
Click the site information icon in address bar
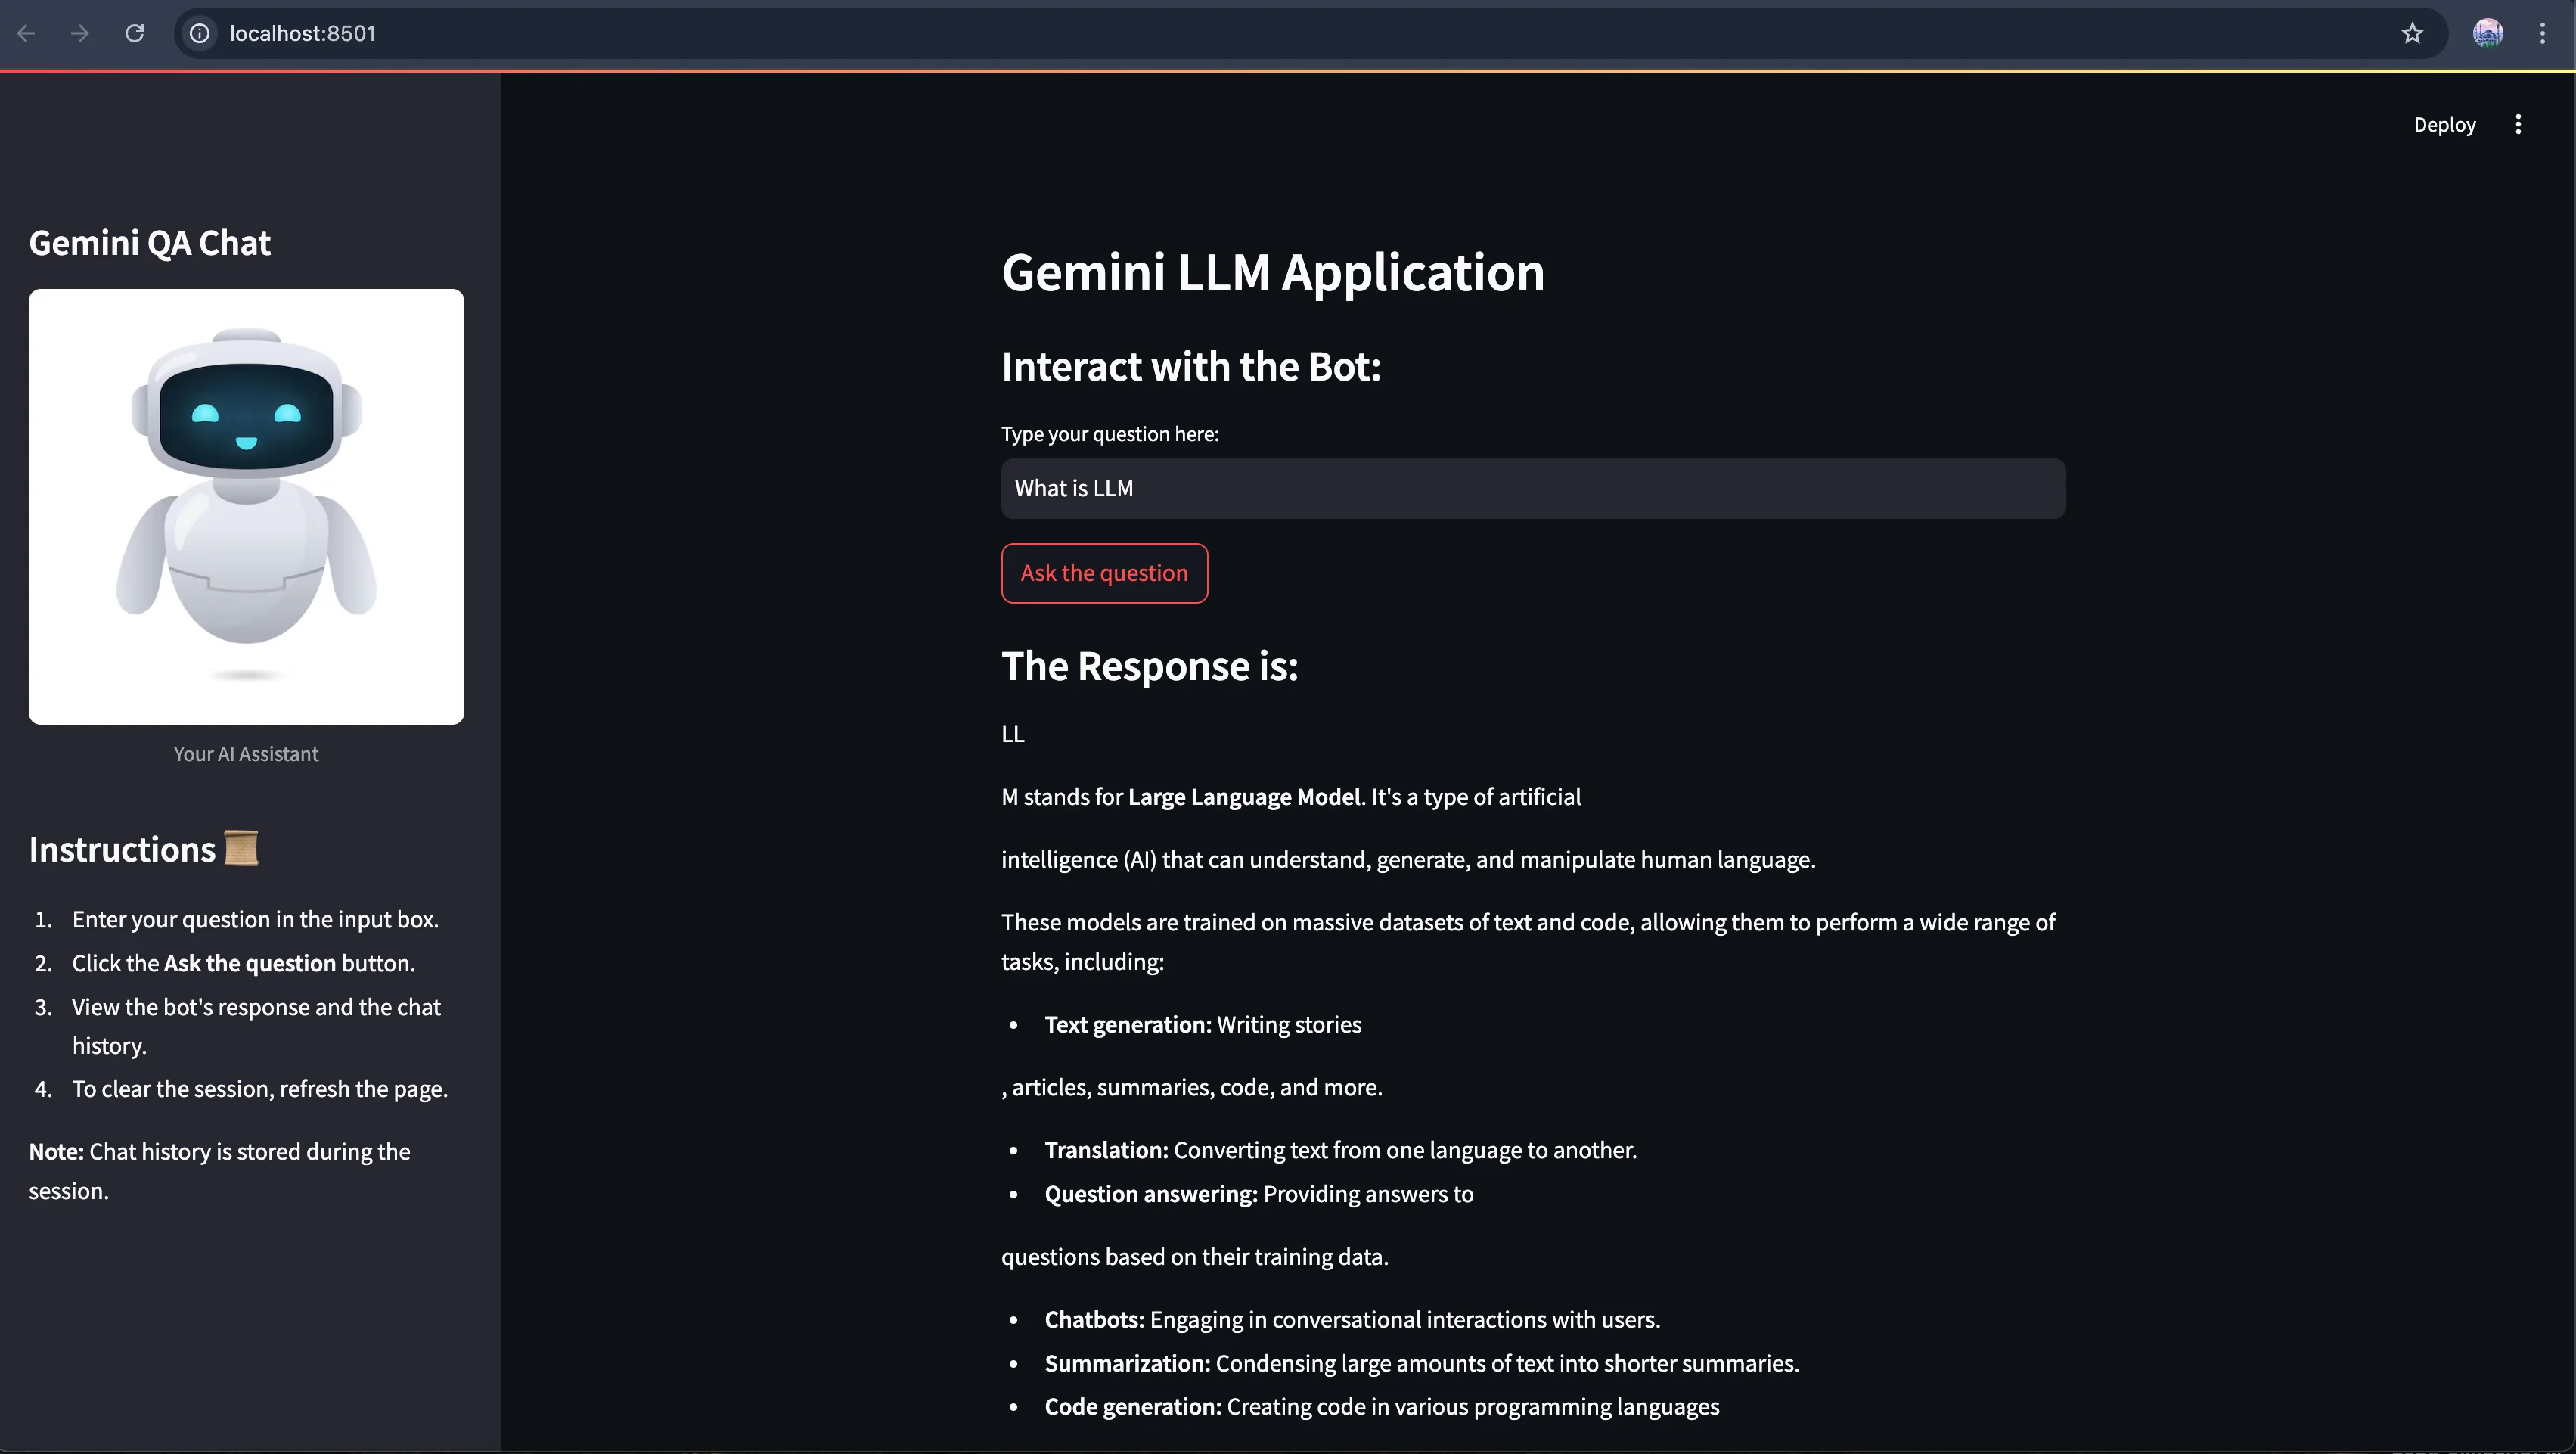[x=199, y=33]
